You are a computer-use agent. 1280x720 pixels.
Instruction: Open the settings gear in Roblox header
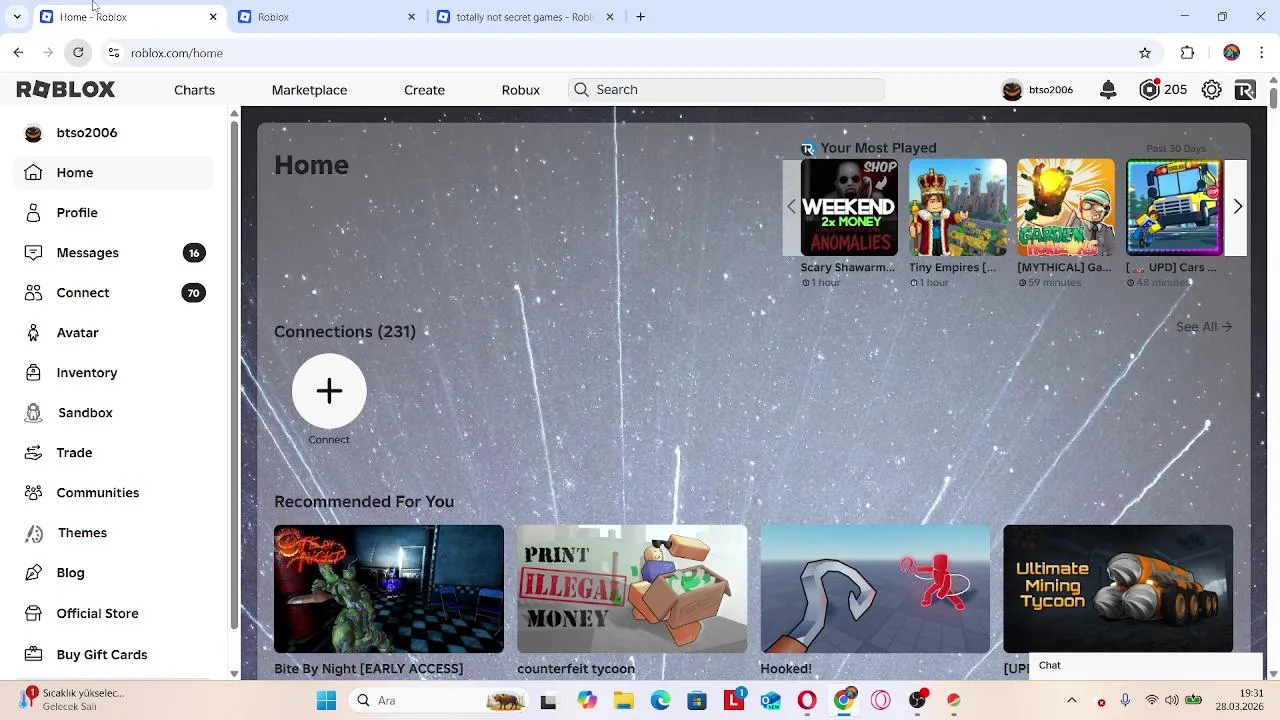(x=1211, y=90)
